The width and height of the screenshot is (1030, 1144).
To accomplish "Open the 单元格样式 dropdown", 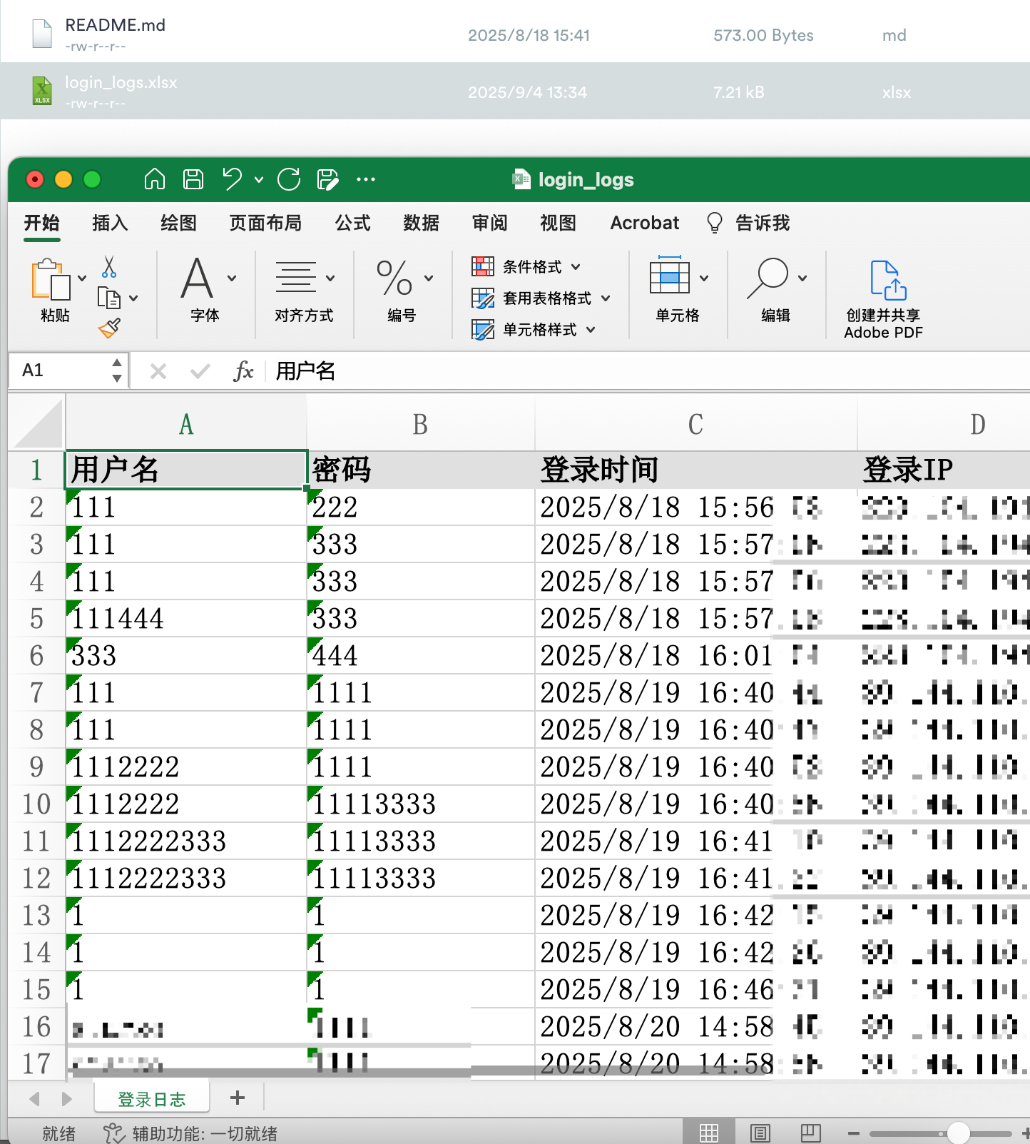I will 541,327.
